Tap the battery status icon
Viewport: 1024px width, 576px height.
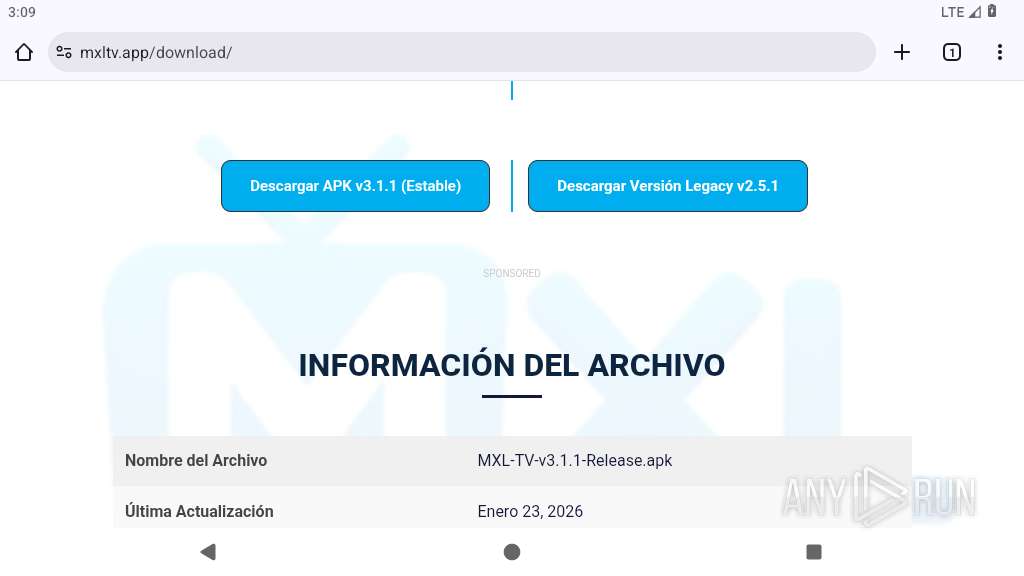click(992, 11)
